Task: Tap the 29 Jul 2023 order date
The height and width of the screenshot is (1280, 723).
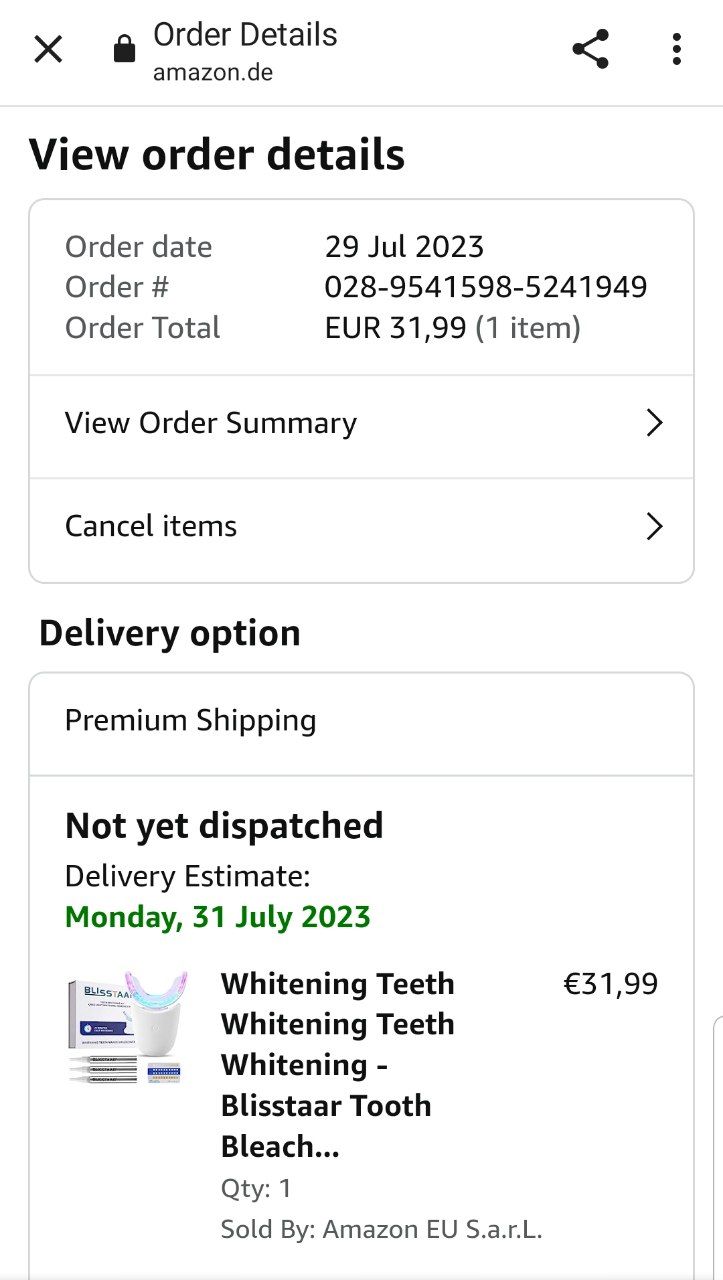Action: coord(404,247)
